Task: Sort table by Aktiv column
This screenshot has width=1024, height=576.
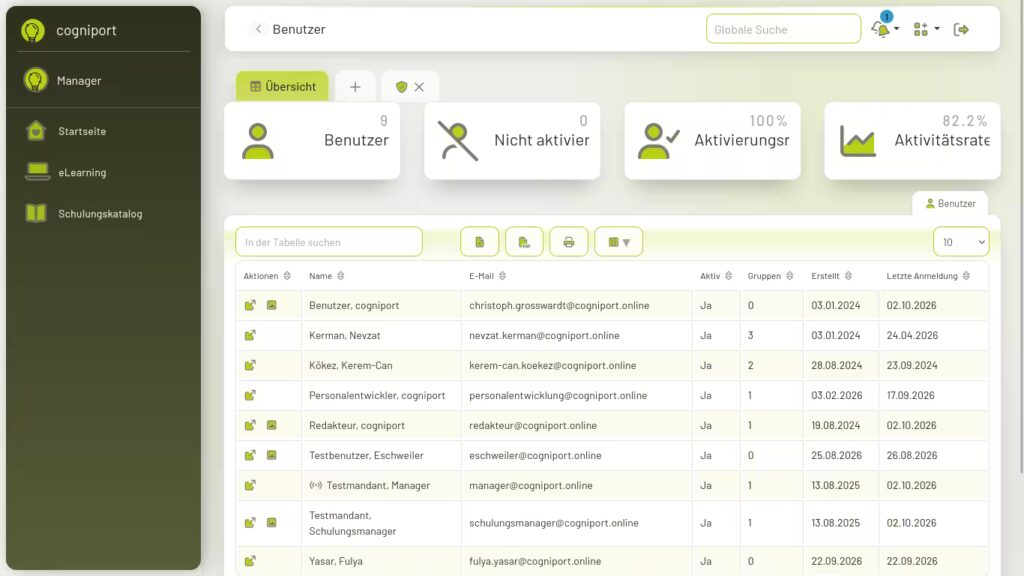Action: tap(716, 276)
